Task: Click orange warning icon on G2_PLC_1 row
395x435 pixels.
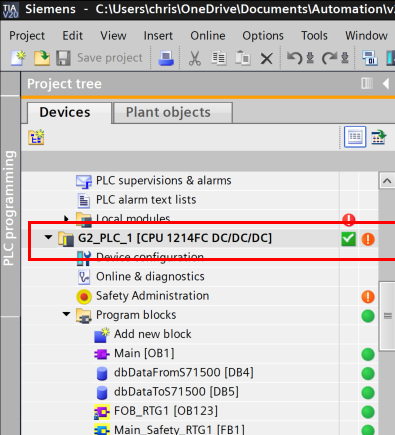Action: point(368,239)
